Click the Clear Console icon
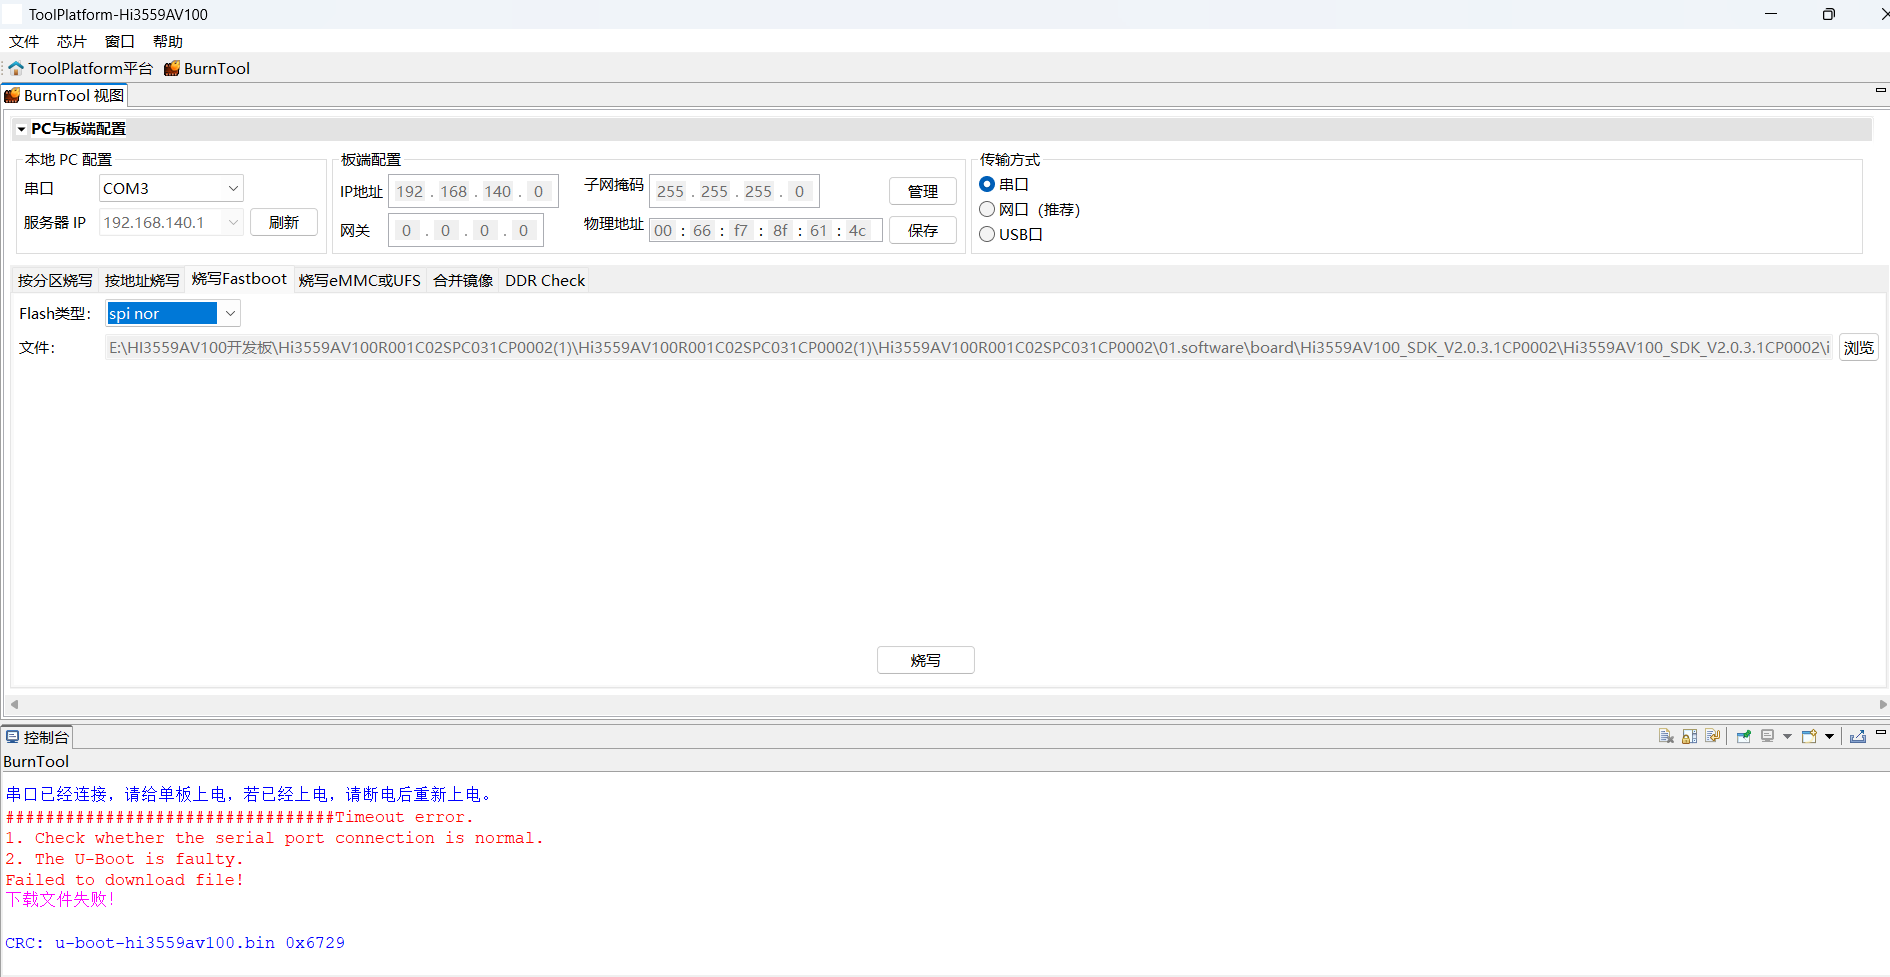This screenshot has width=1890, height=977. [x=1666, y=737]
